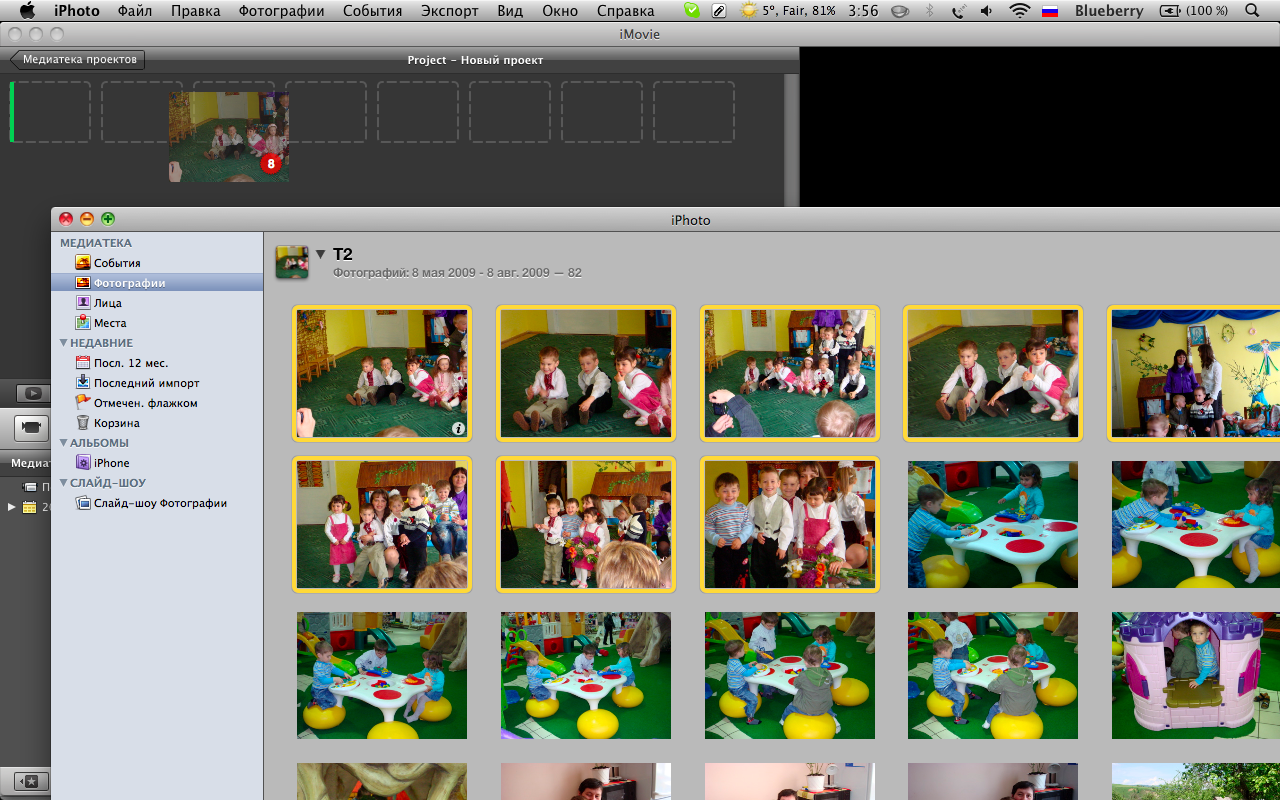Viewport: 1280px width, 800px height.
Task: Click the iMovie camera import button
Action: tap(31, 427)
